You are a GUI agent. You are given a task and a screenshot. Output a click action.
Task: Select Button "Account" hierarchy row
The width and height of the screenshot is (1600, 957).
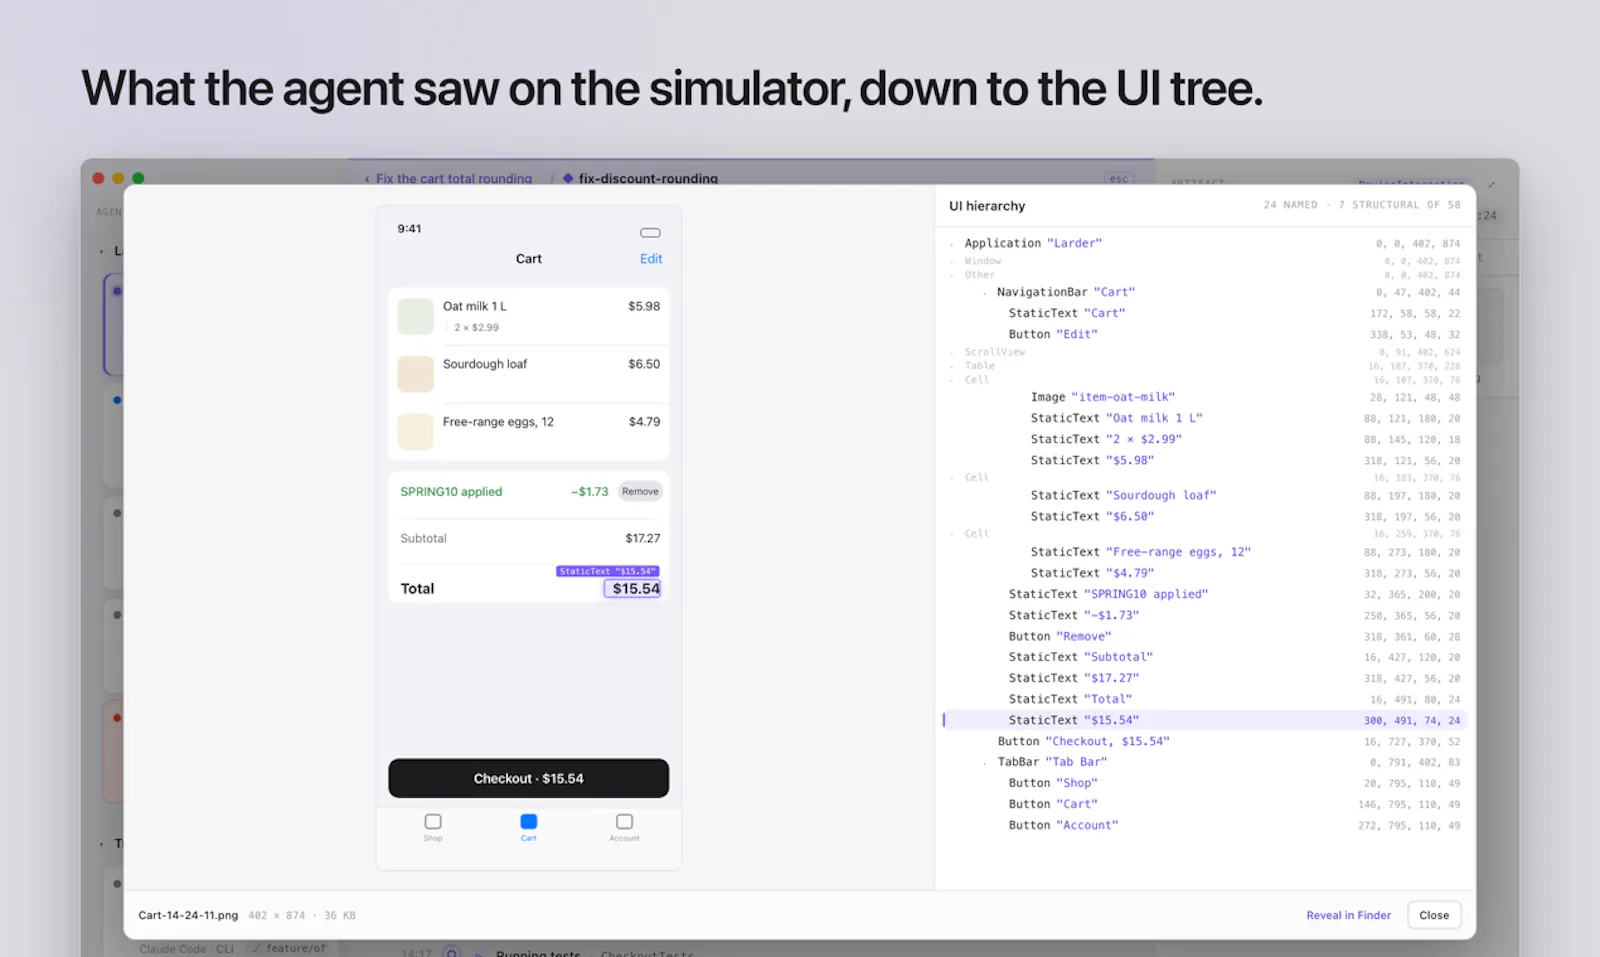click(x=1204, y=825)
